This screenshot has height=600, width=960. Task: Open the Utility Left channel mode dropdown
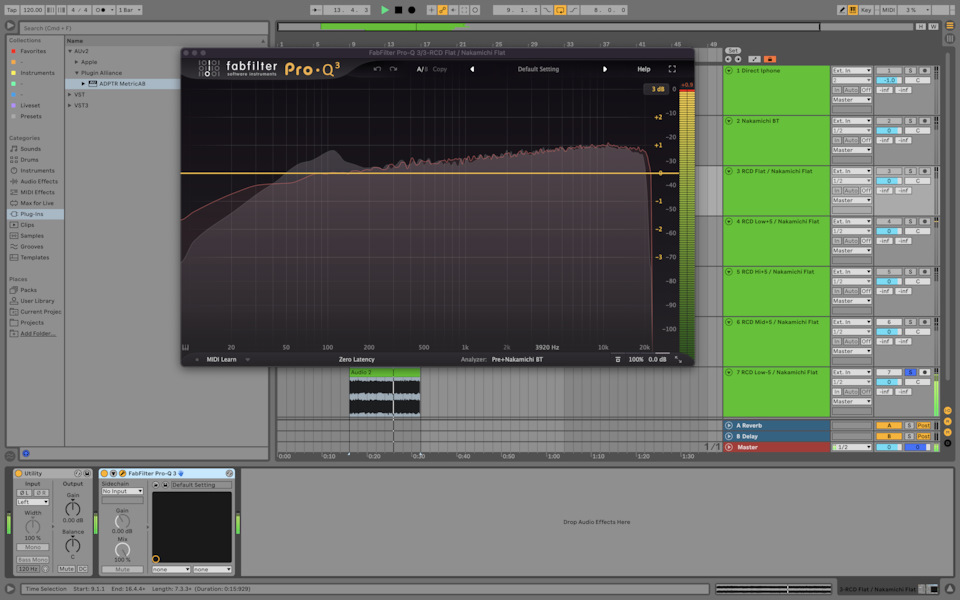click(x=32, y=502)
